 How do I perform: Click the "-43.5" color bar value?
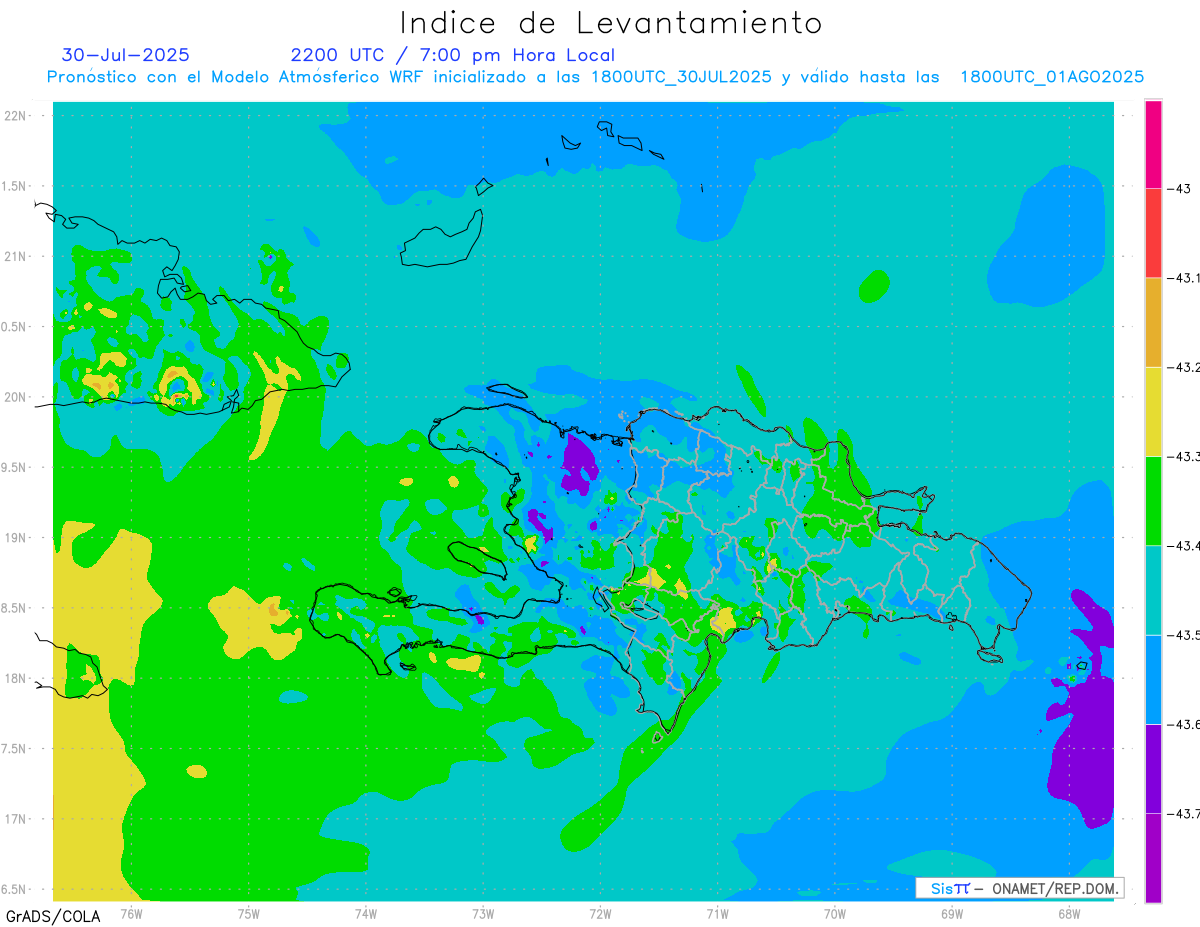(1184, 635)
